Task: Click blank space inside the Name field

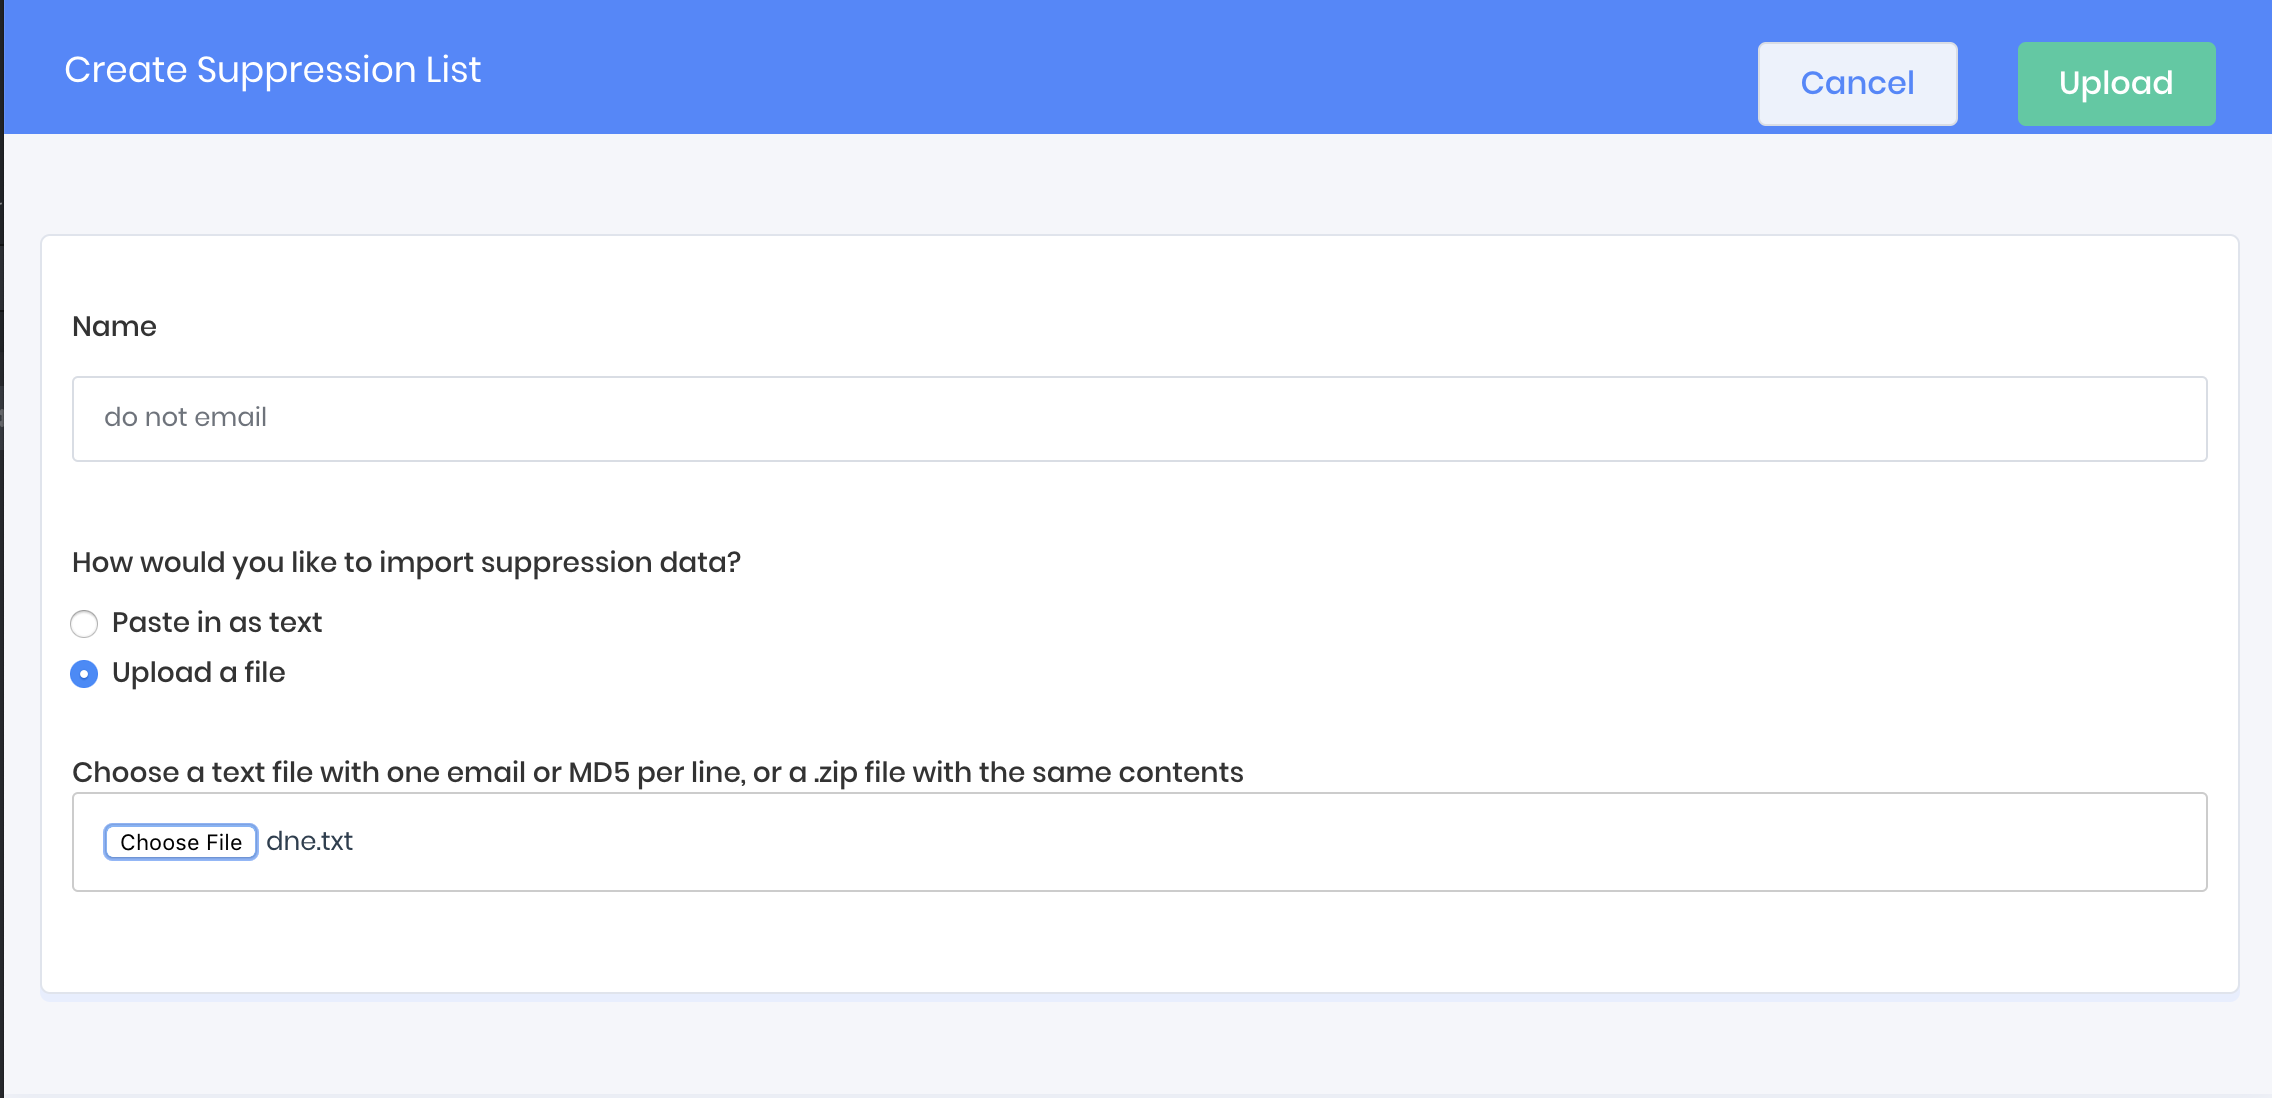Action: (x=1200, y=419)
